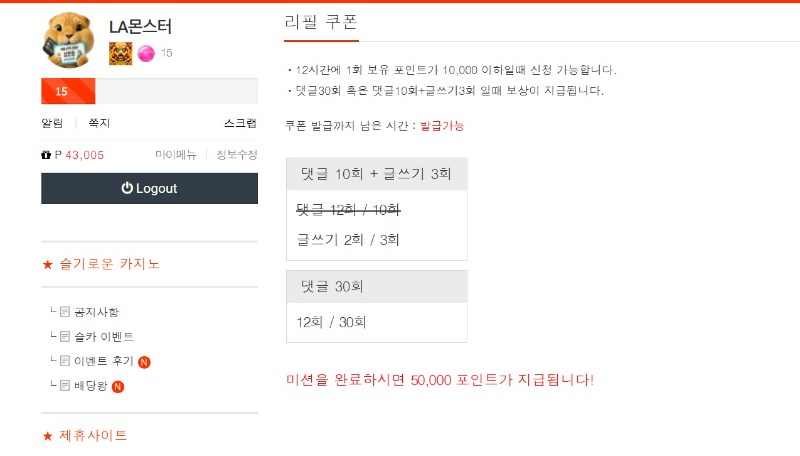Click the star icon beside 슬기로운 카지노
Screen dimensions: 800x456
click(x=47, y=264)
